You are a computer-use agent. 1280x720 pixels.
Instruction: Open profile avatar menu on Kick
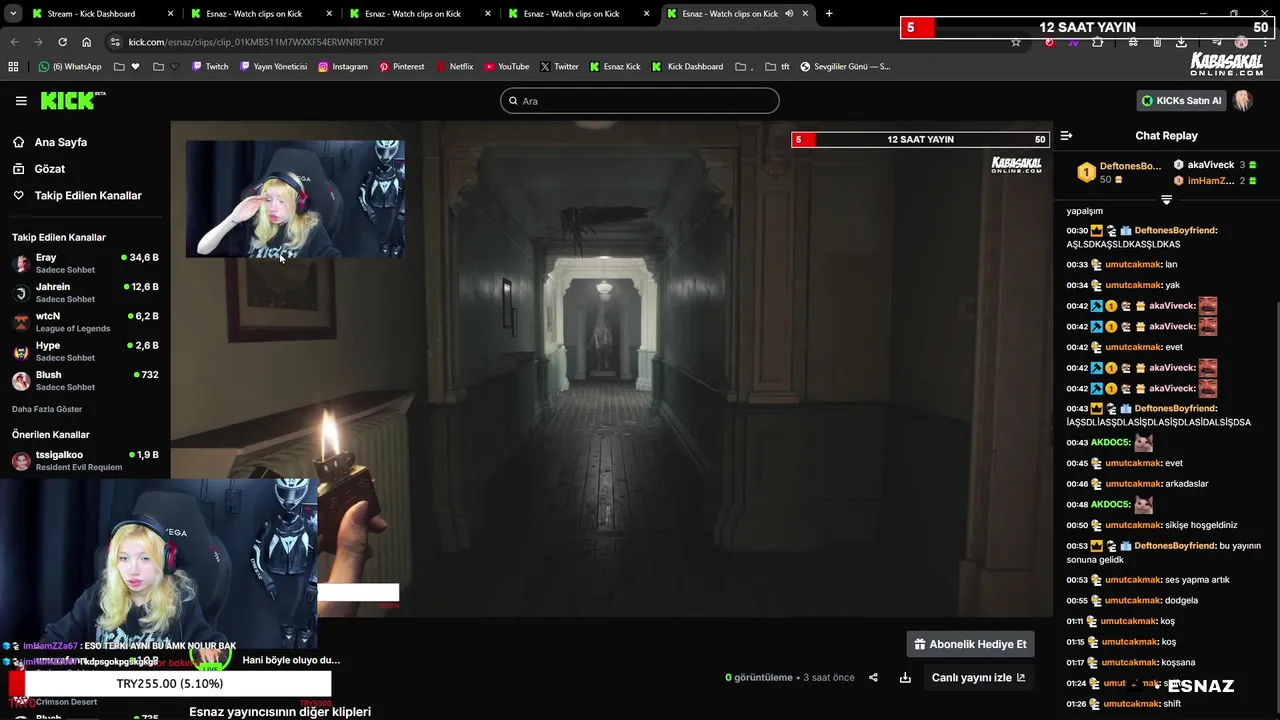point(1243,101)
